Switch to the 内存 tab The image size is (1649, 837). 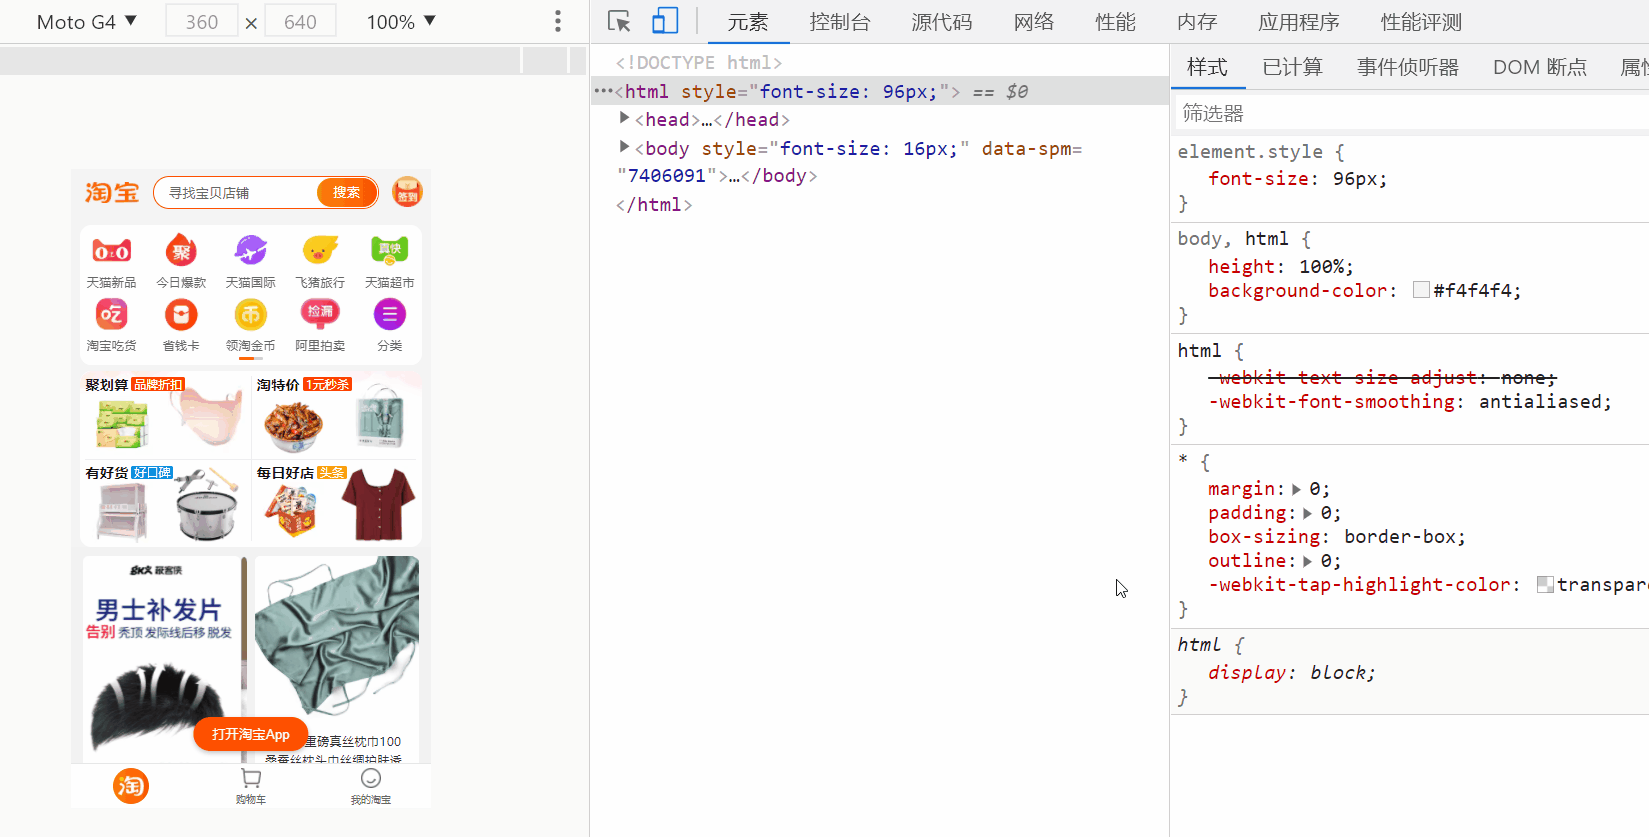(x=1197, y=22)
